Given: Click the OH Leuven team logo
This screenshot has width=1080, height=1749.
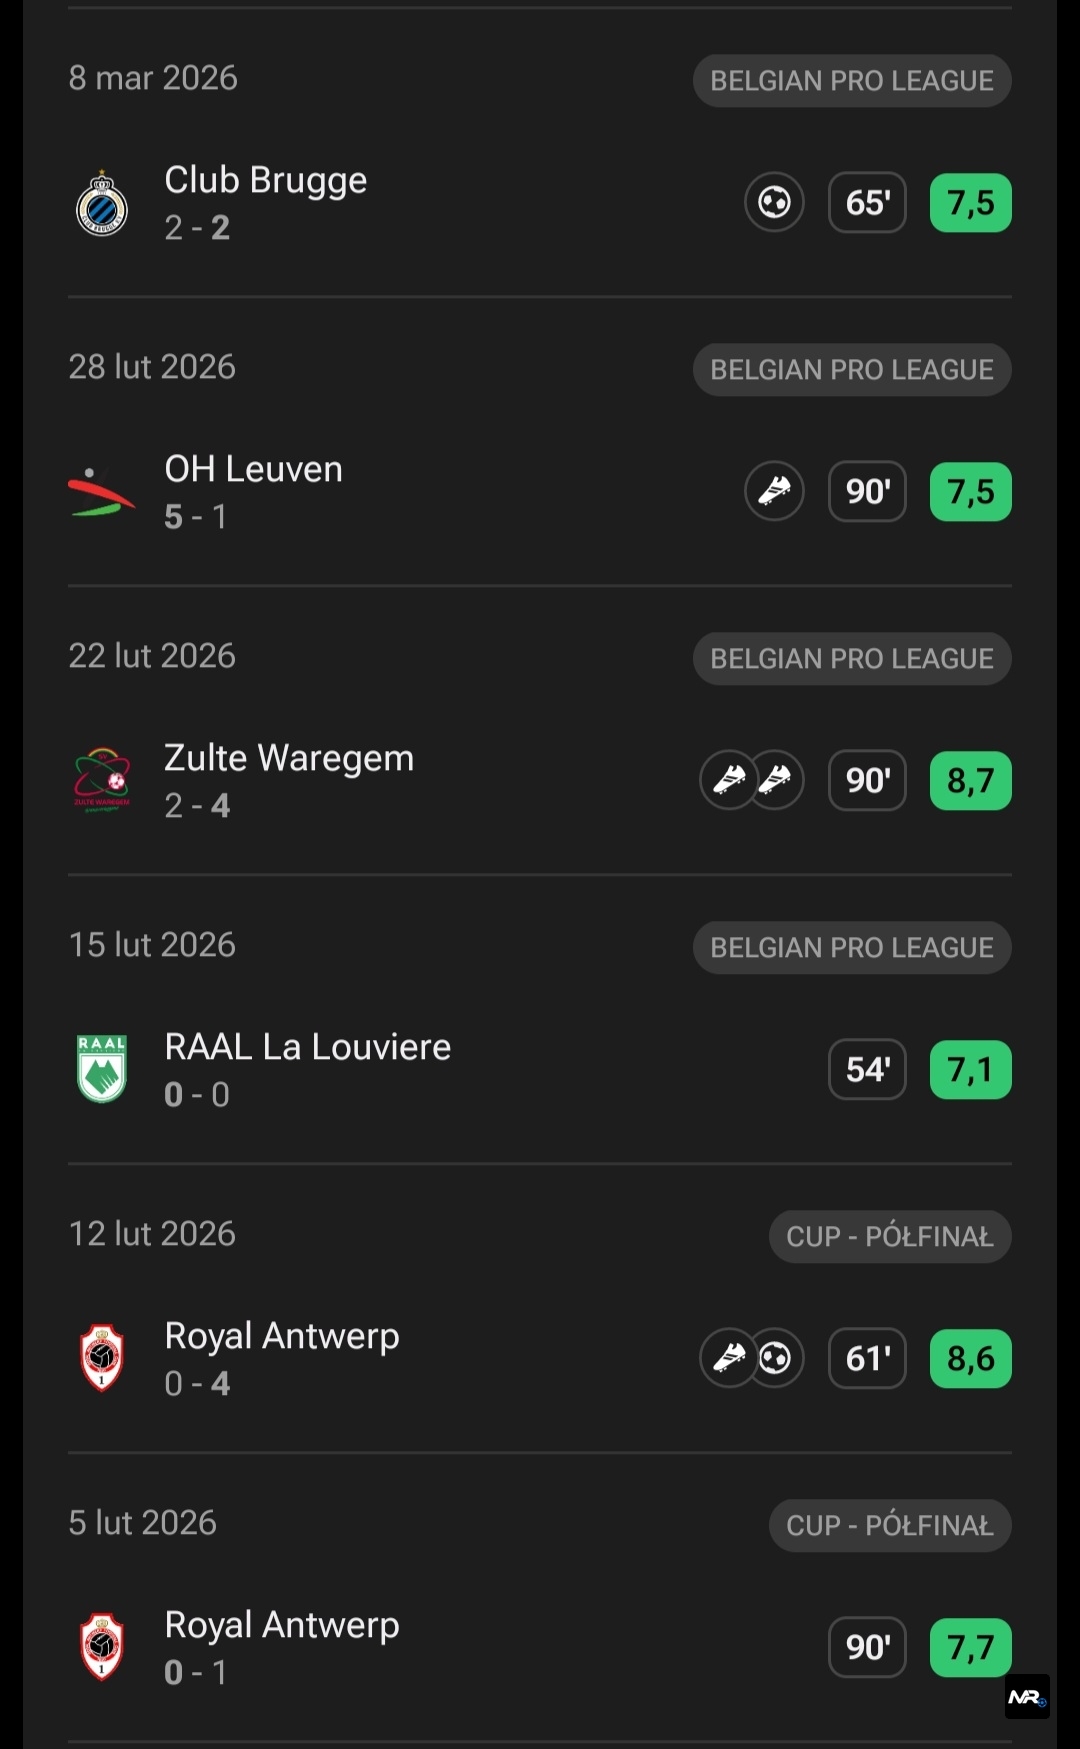Looking at the screenshot, I should pos(102,492).
